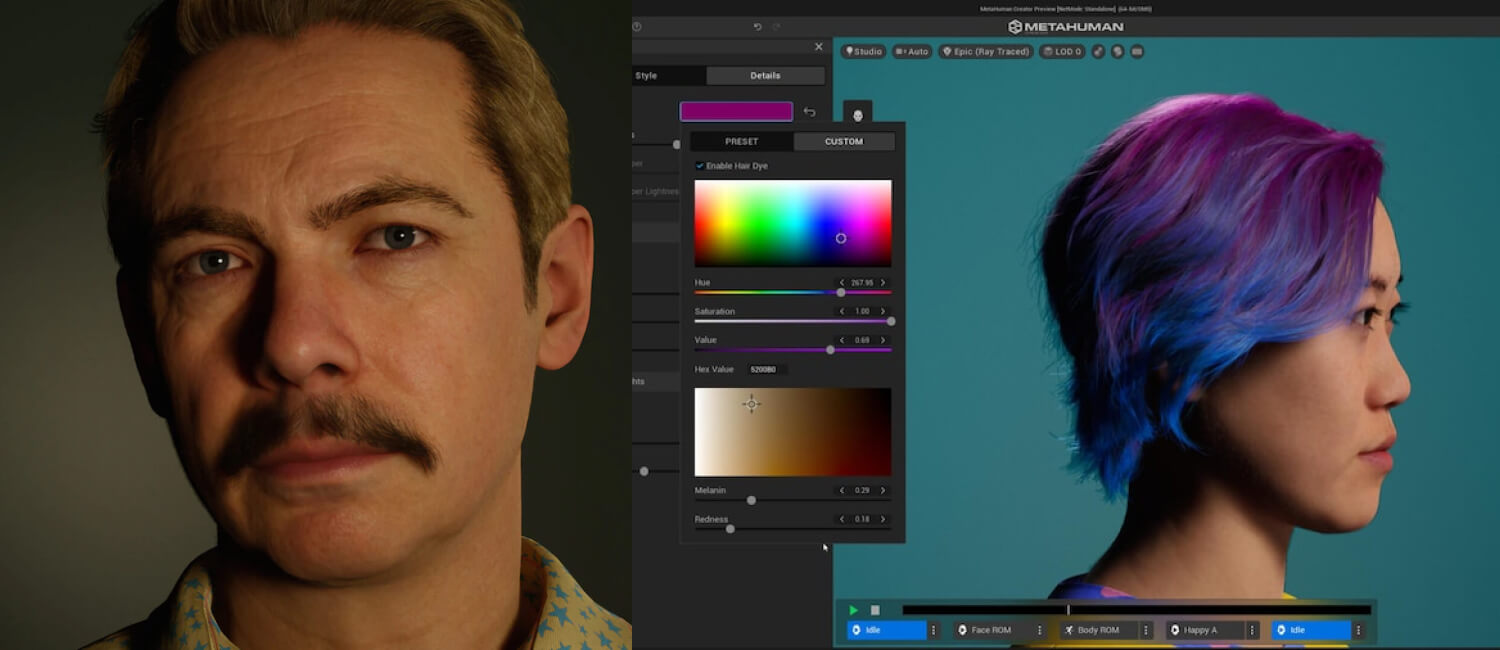Stop the animation with the square button
1500x650 pixels.
pos(875,610)
